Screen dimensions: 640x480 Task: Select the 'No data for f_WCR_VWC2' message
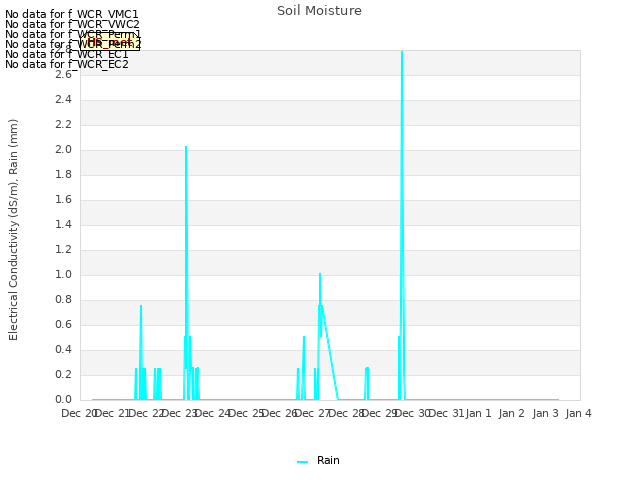point(72,24)
